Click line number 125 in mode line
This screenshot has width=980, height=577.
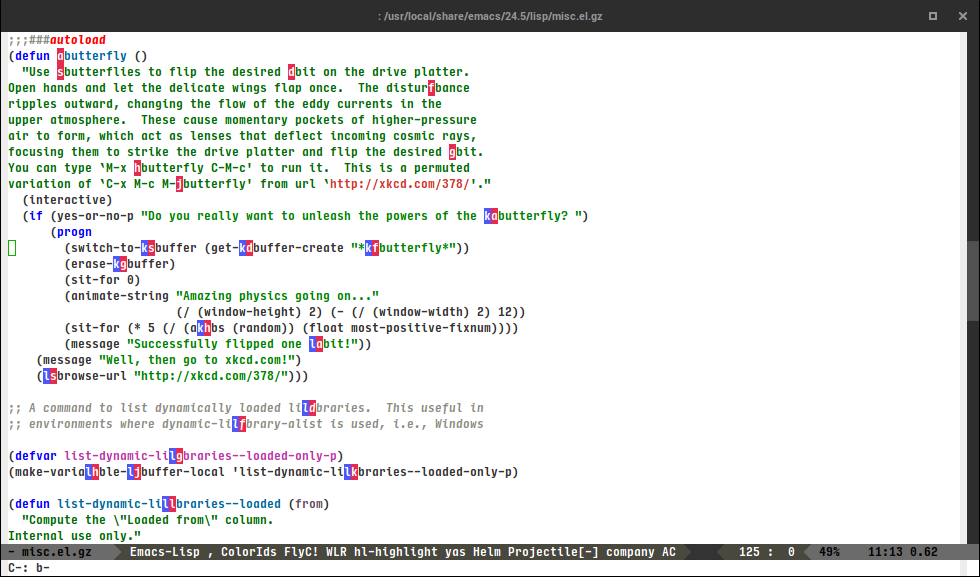pos(749,552)
